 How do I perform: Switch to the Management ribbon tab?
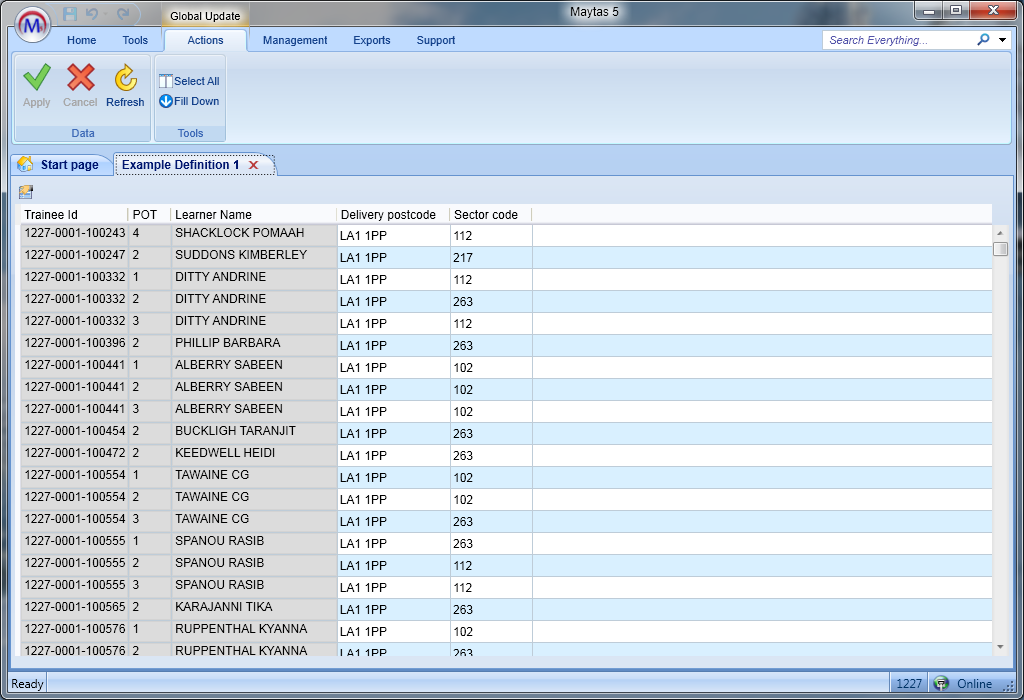click(295, 40)
